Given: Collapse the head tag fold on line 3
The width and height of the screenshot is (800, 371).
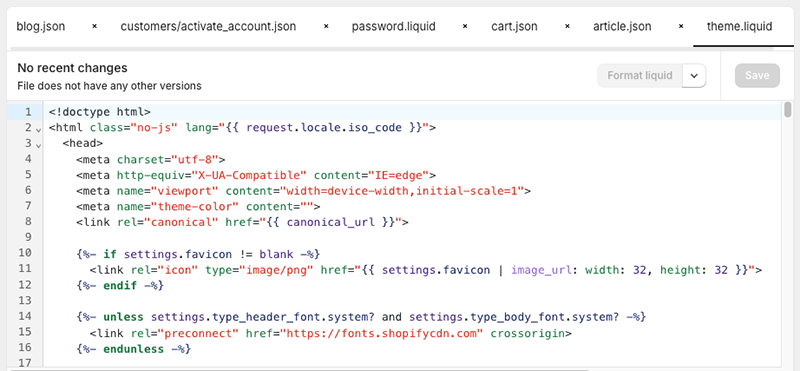Looking at the screenshot, I should pyautogui.click(x=38, y=146).
